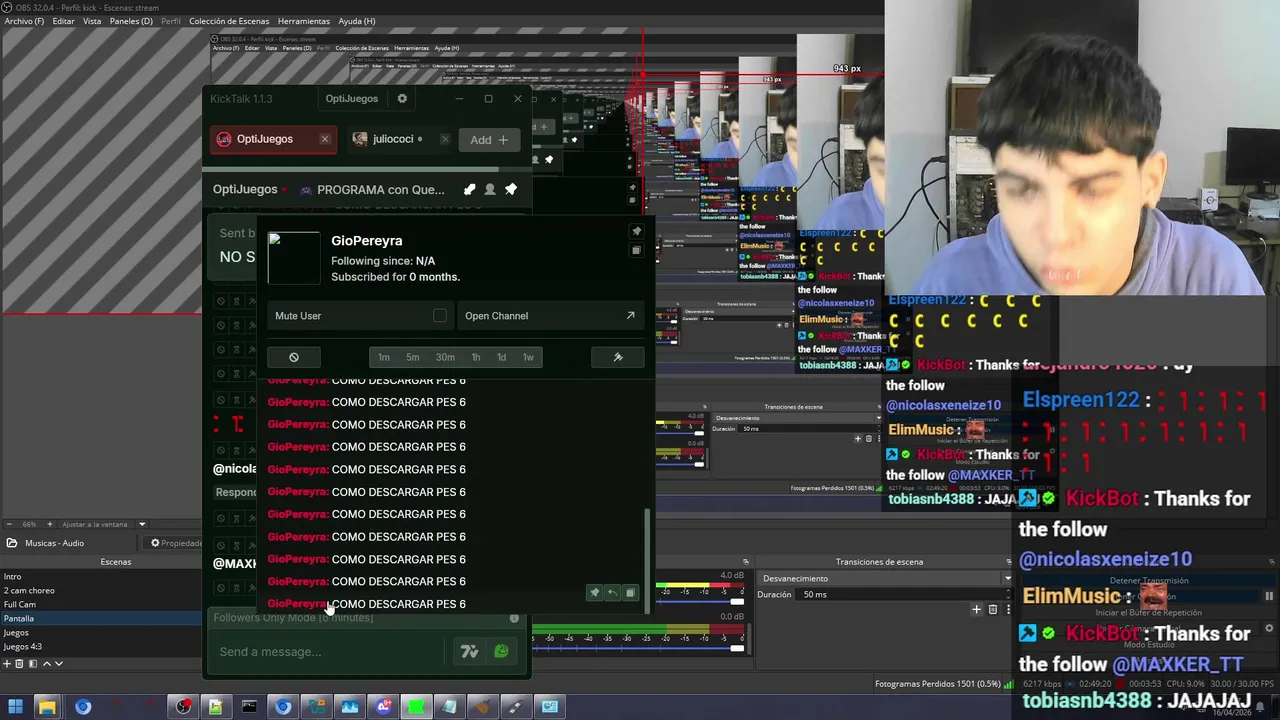This screenshot has height=720, width=1280.
Task: Delete scene transition with trash icon
Action: (993, 609)
